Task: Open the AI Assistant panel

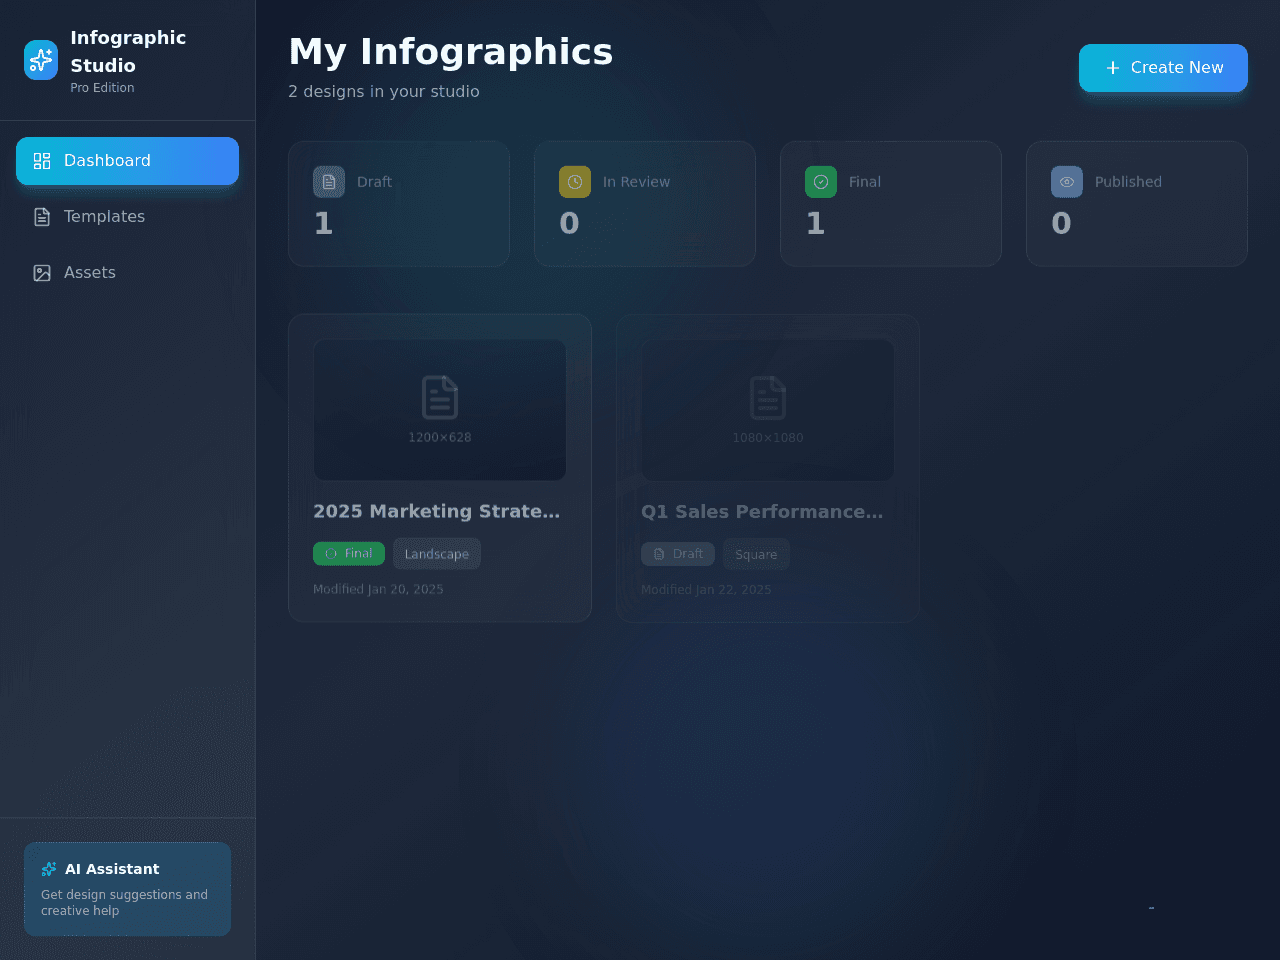Action: [x=127, y=889]
